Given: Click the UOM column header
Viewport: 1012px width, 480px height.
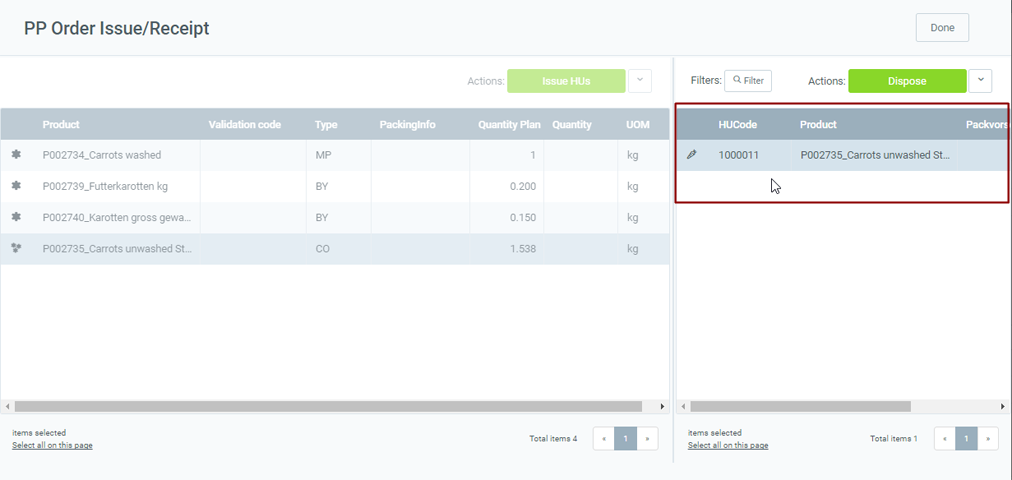Looking at the screenshot, I should coord(638,125).
